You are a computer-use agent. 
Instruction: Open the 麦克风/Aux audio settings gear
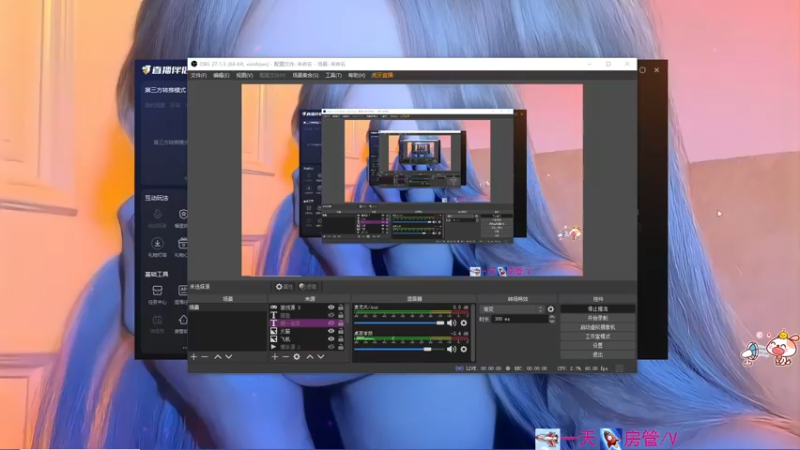(x=464, y=323)
